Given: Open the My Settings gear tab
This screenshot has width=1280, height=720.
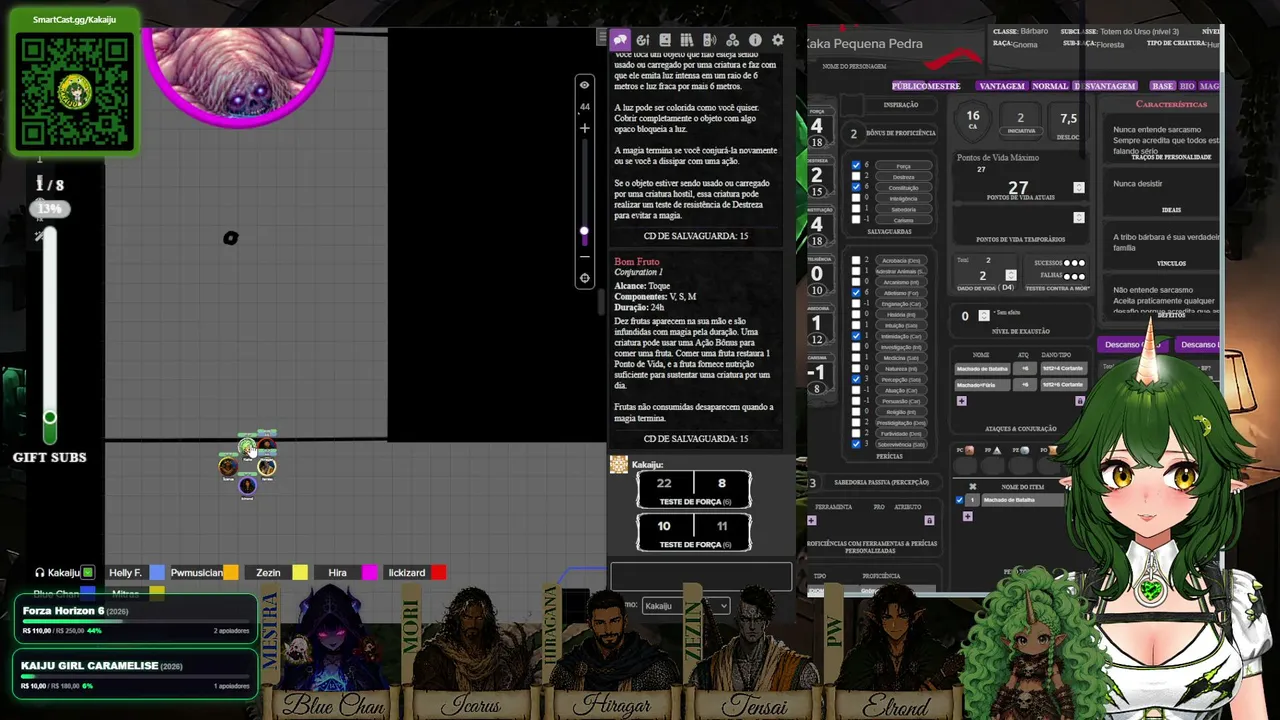Looking at the screenshot, I should (x=778, y=40).
